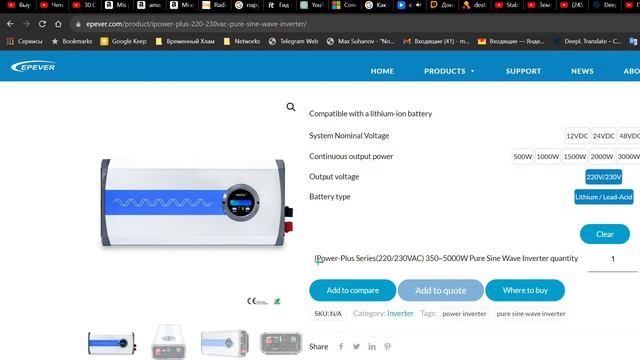Switch to the 'Гид' browser tab
Viewport: 640px width, 360px height.
tap(279, 5)
